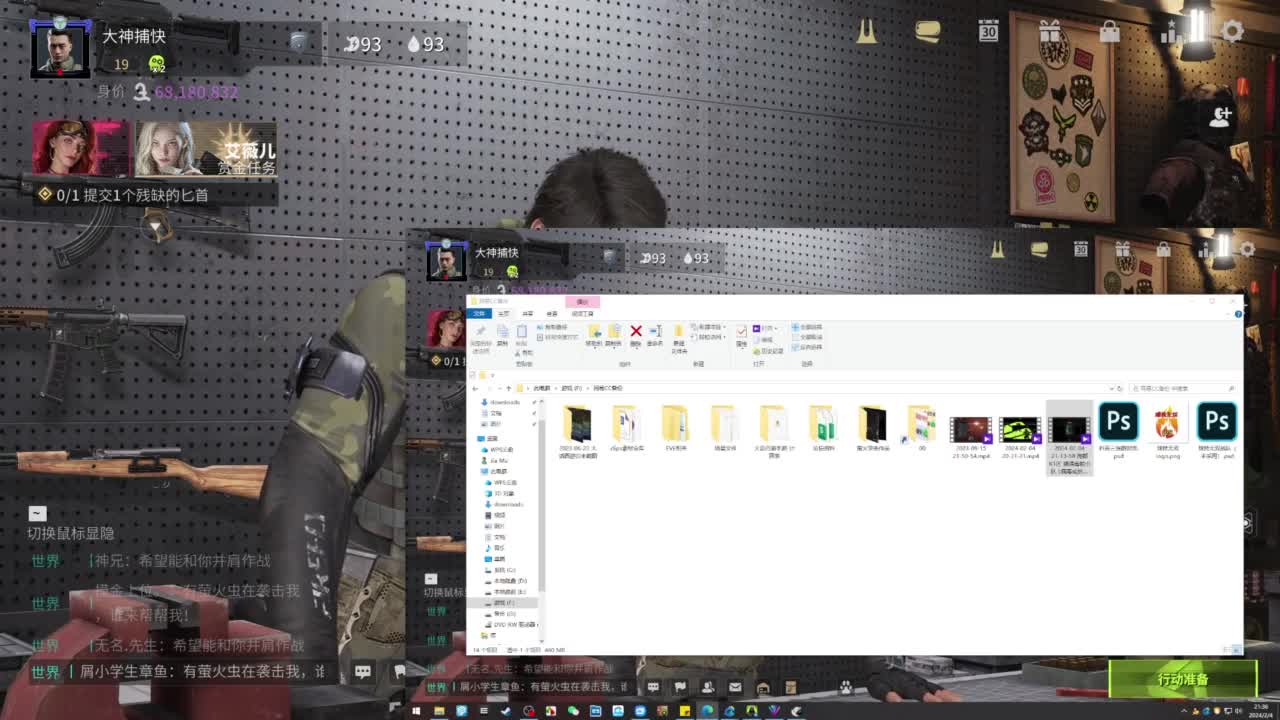Click the add friend icon in game
The width and height of the screenshot is (1280, 720).
1221,117
